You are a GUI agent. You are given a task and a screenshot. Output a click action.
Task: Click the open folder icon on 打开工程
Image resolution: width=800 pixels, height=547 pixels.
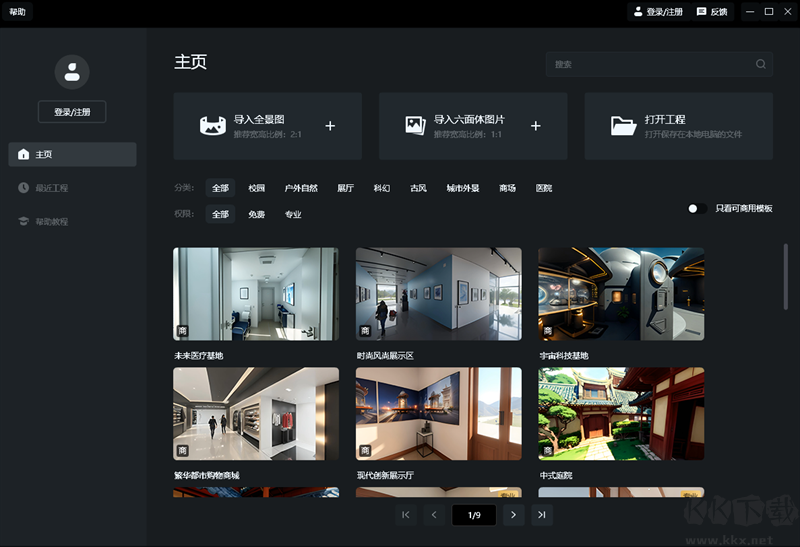[623, 126]
